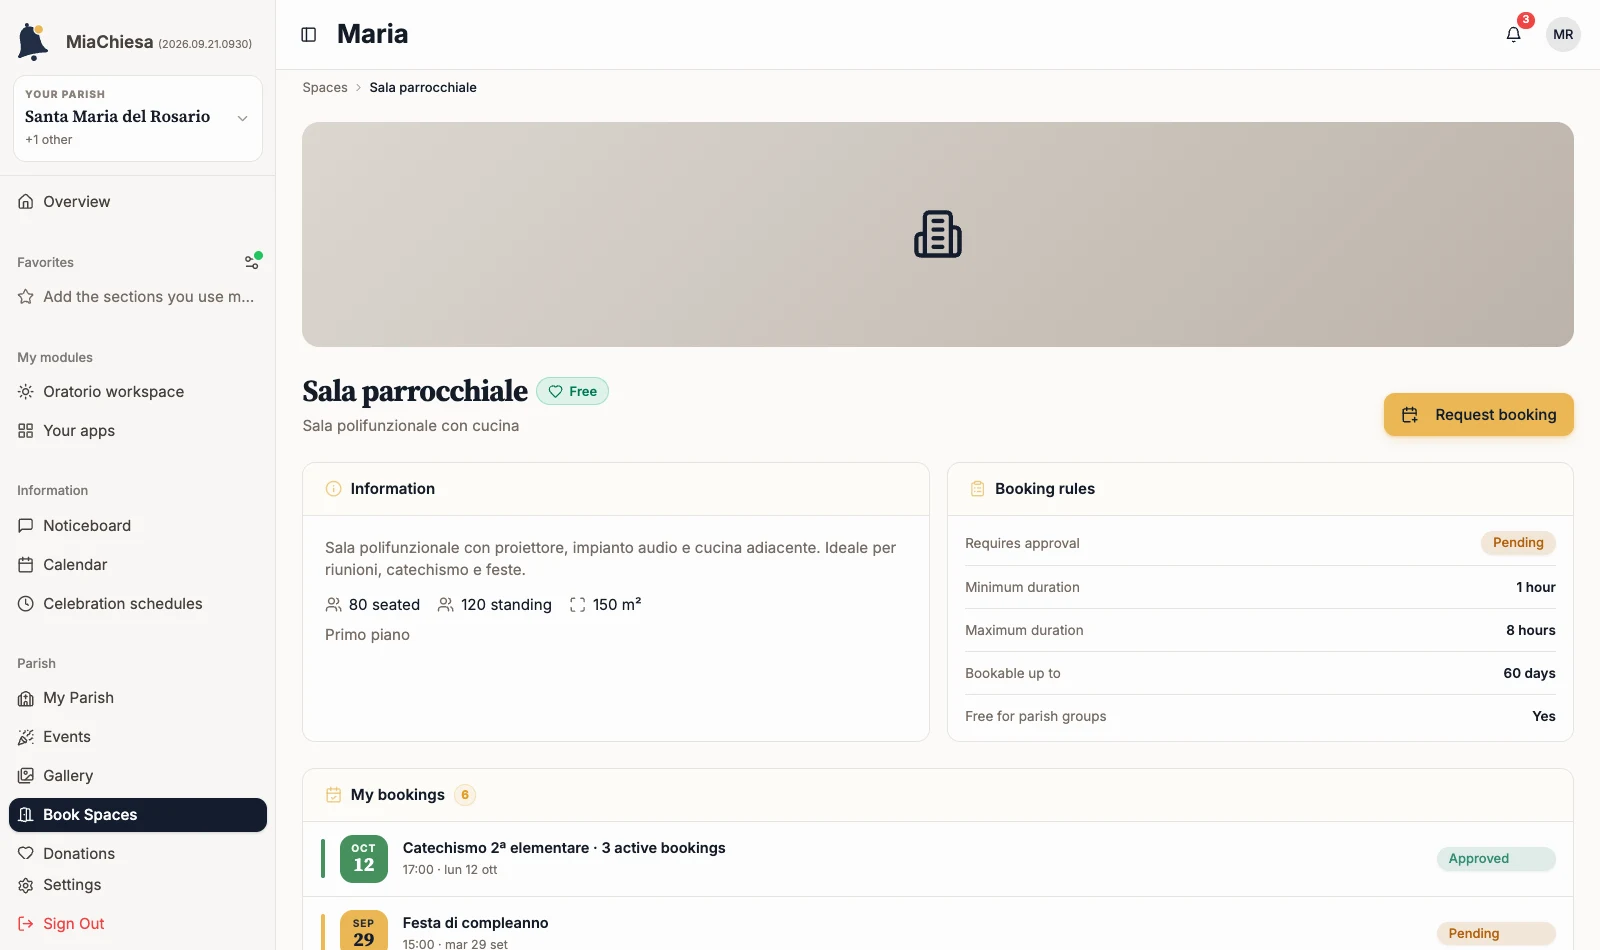Open Events section
The image size is (1600, 950).
138,737
